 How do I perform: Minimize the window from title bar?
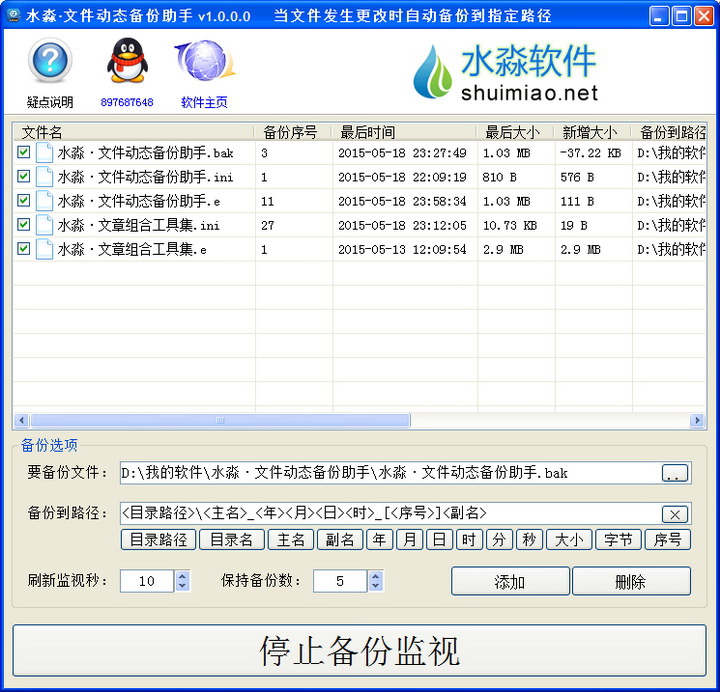tap(659, 16)
